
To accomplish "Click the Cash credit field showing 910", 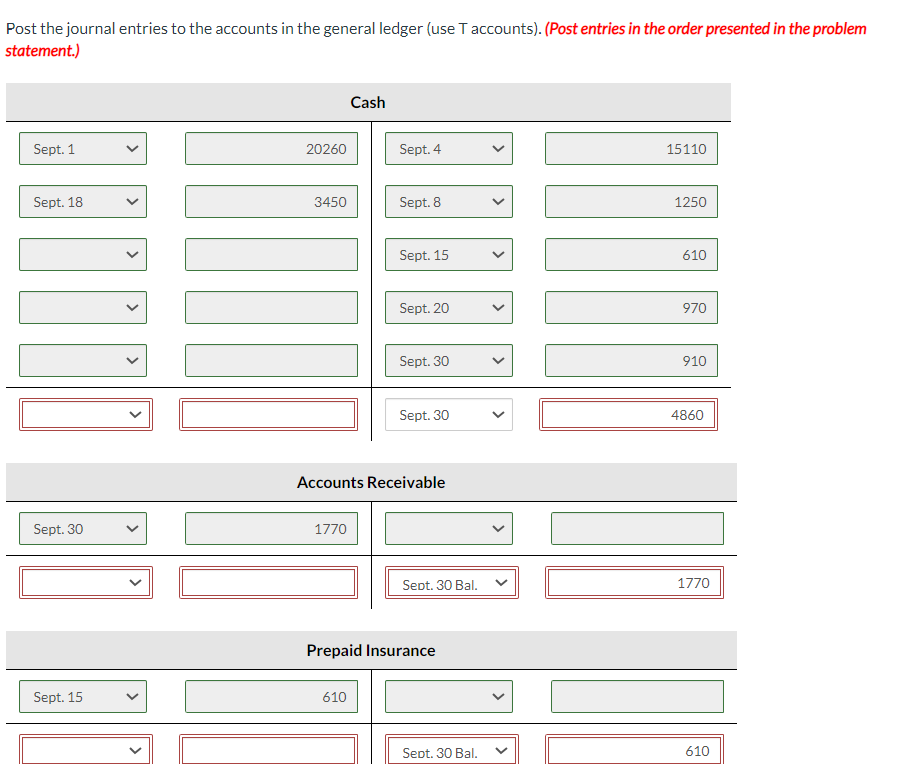I will coord(632,361).
